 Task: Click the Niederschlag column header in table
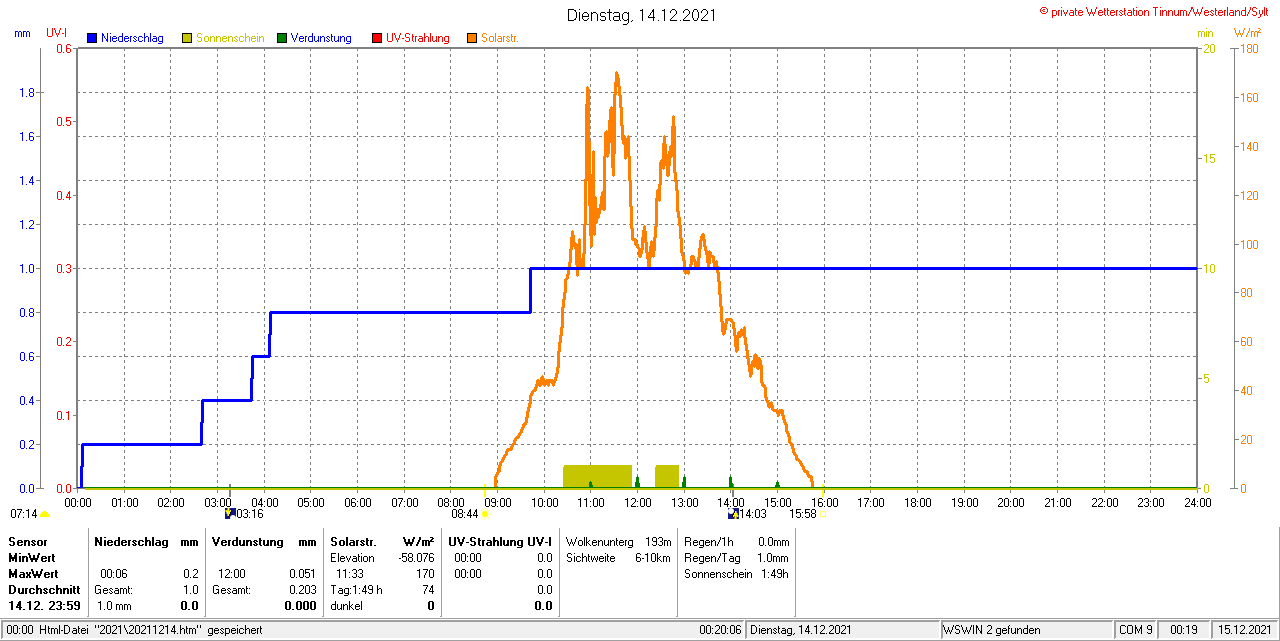(129, 541)
